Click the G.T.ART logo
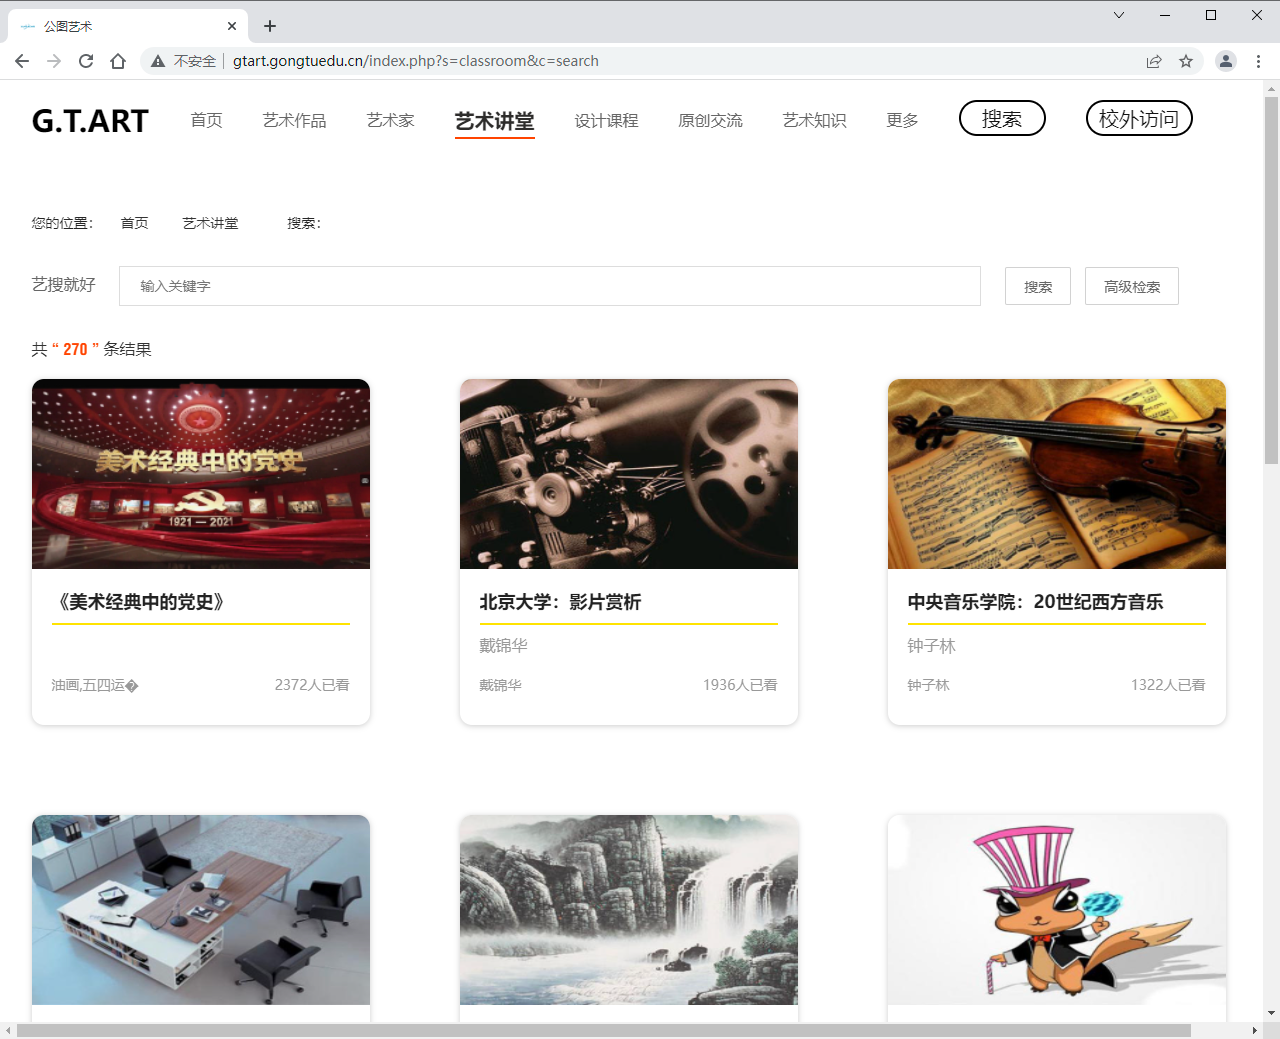 click(x=90, y=121)
